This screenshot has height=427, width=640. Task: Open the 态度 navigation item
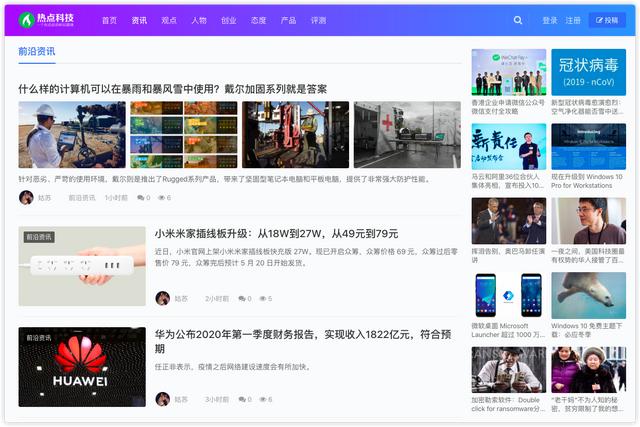point(258,20)
